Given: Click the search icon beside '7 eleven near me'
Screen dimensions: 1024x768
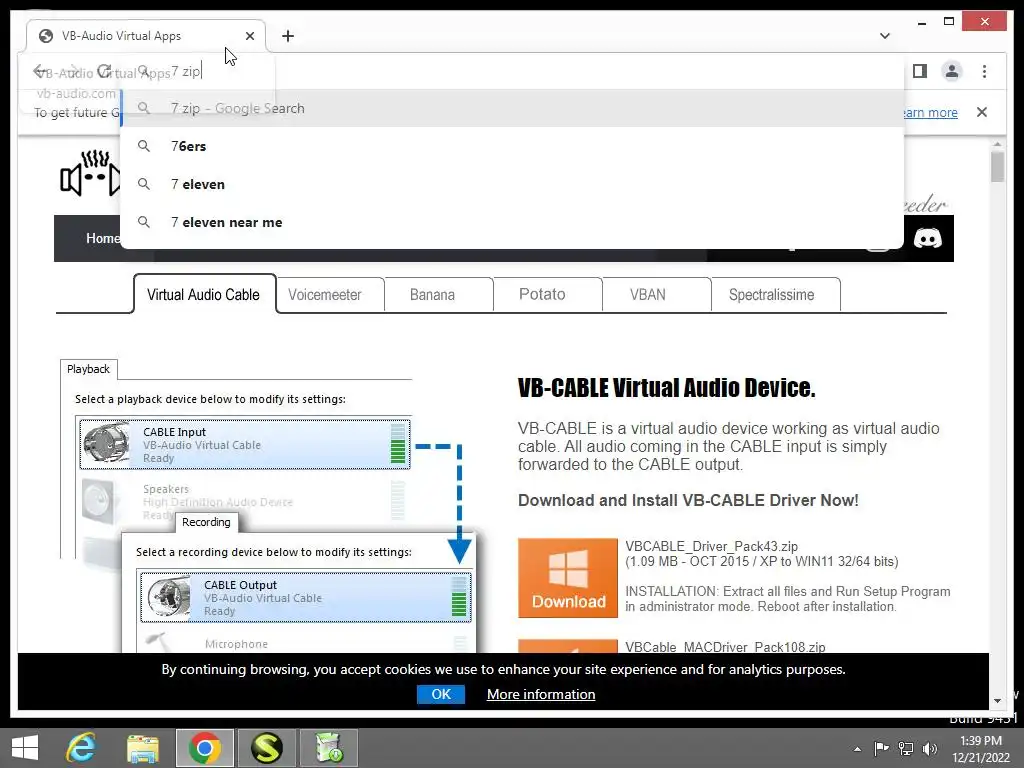Looking at the screenshot, I should (144, 222).
